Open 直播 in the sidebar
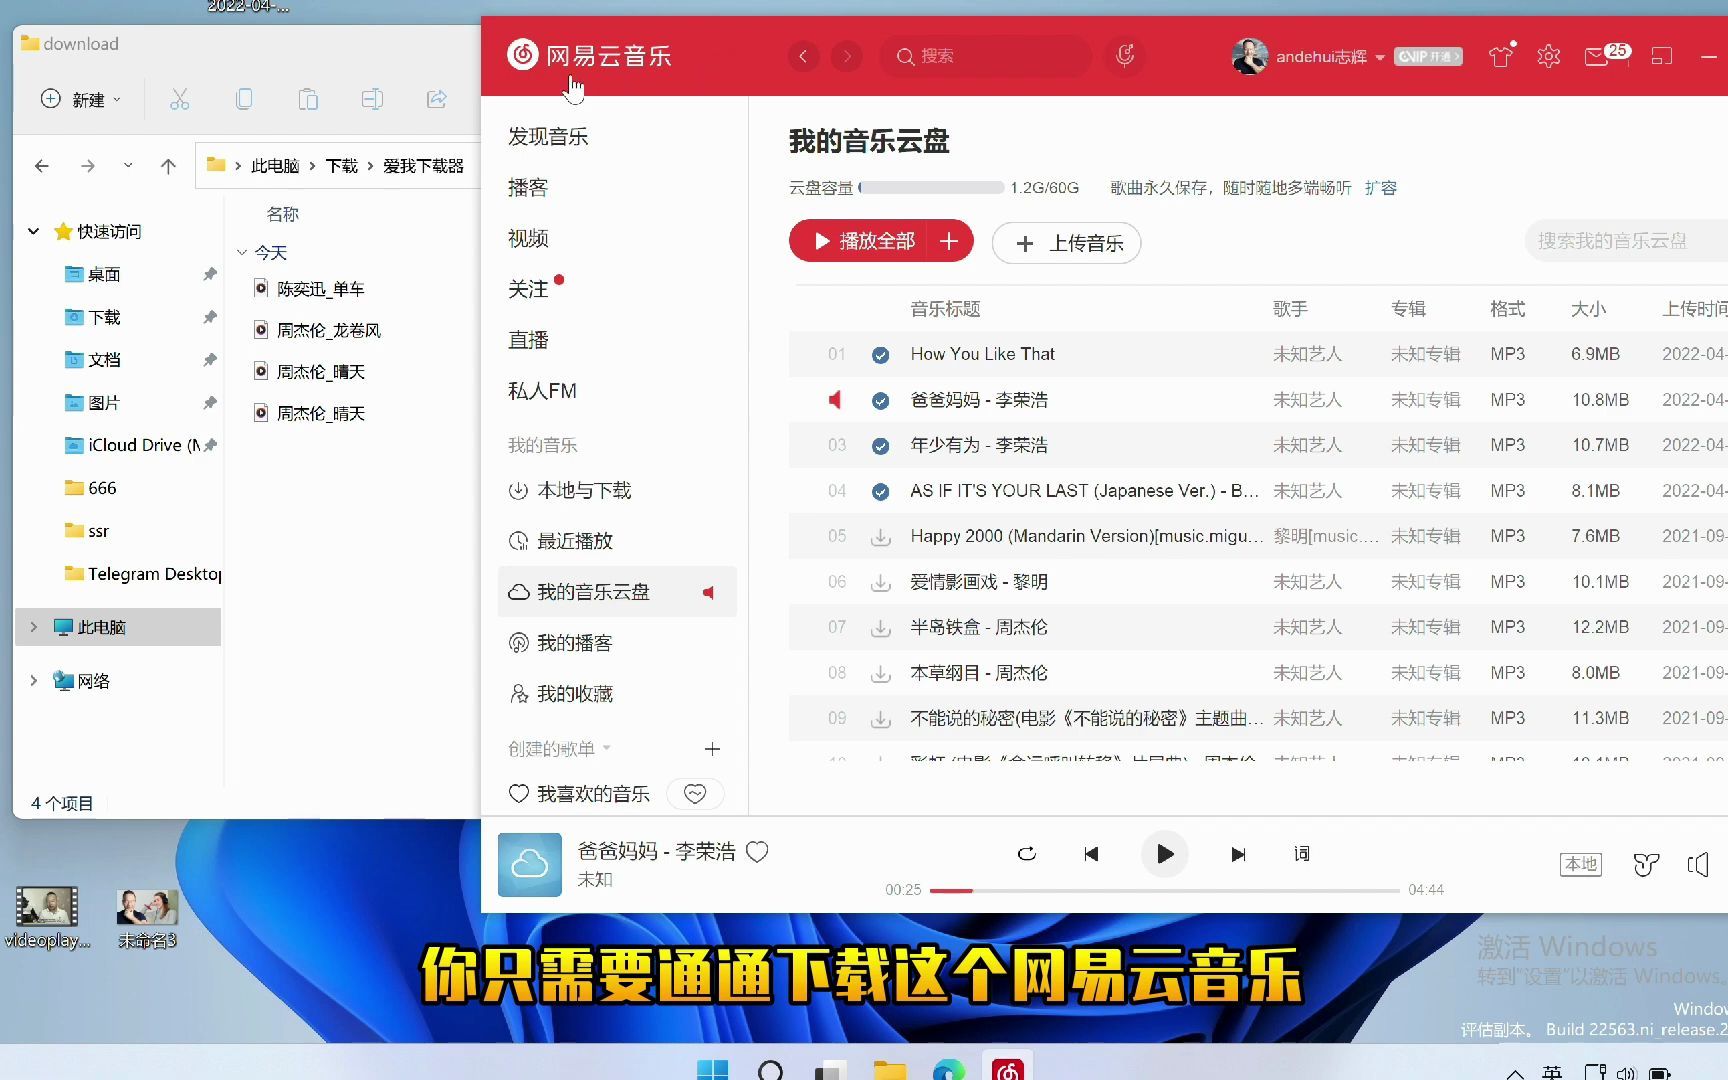This screenshot has width=1728, height=1080. 528,340
